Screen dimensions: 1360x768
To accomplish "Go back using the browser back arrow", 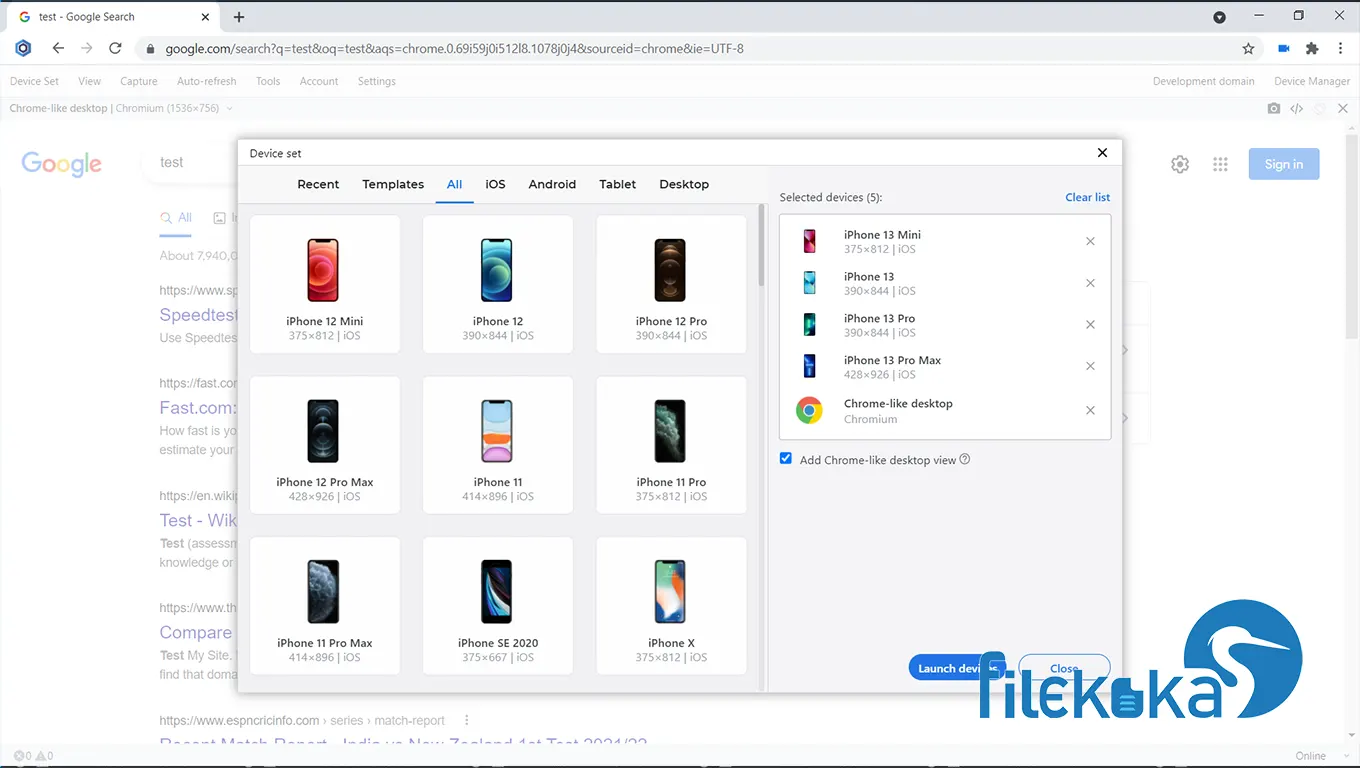I will 58,48.
